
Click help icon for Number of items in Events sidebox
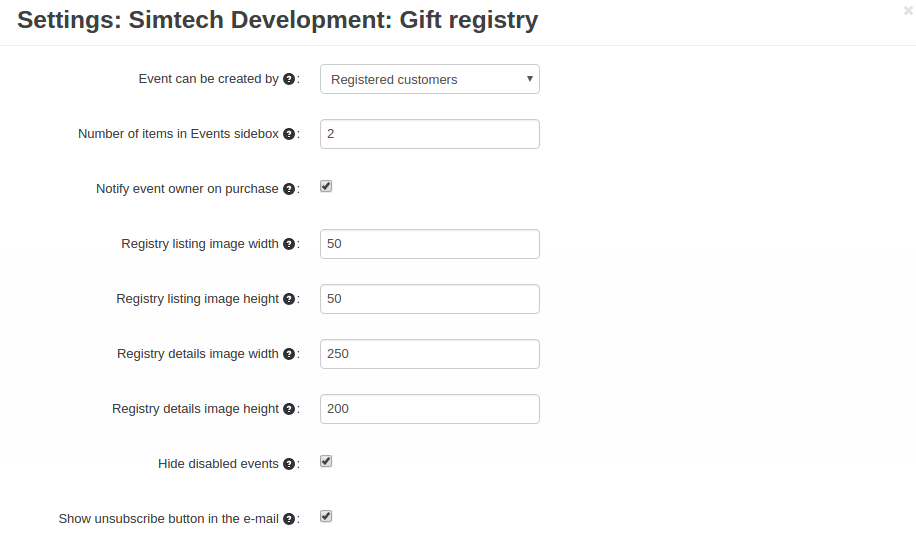289,134
